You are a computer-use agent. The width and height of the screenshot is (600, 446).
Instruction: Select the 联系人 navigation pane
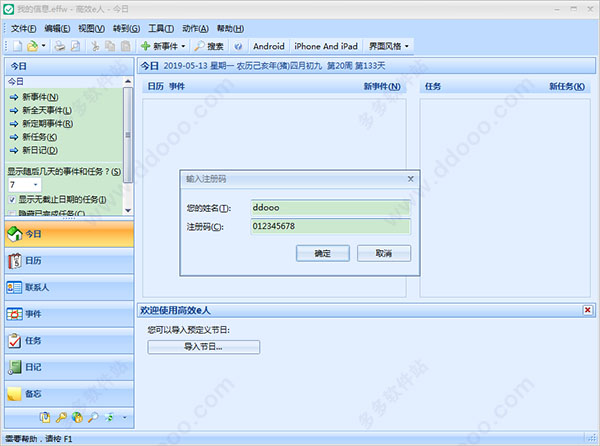69,287
